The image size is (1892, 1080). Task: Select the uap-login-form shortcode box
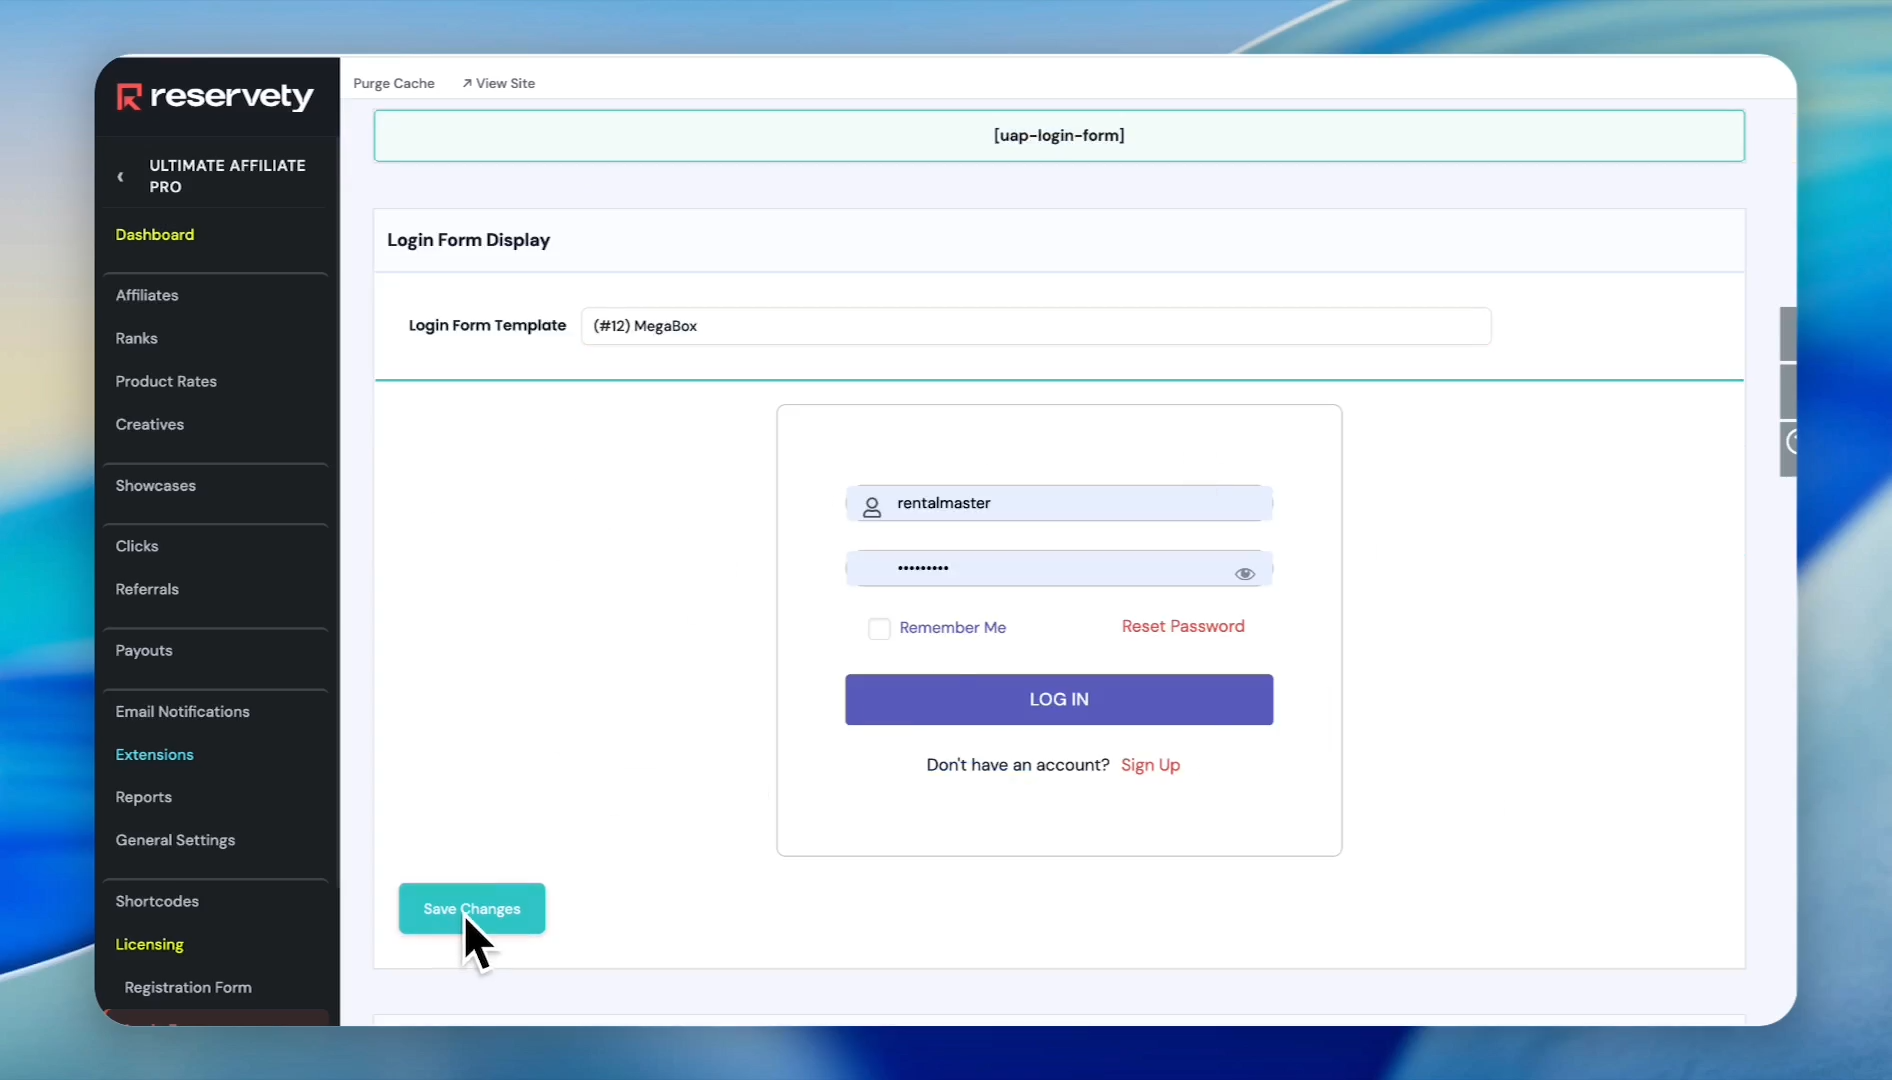[1058, 136]
